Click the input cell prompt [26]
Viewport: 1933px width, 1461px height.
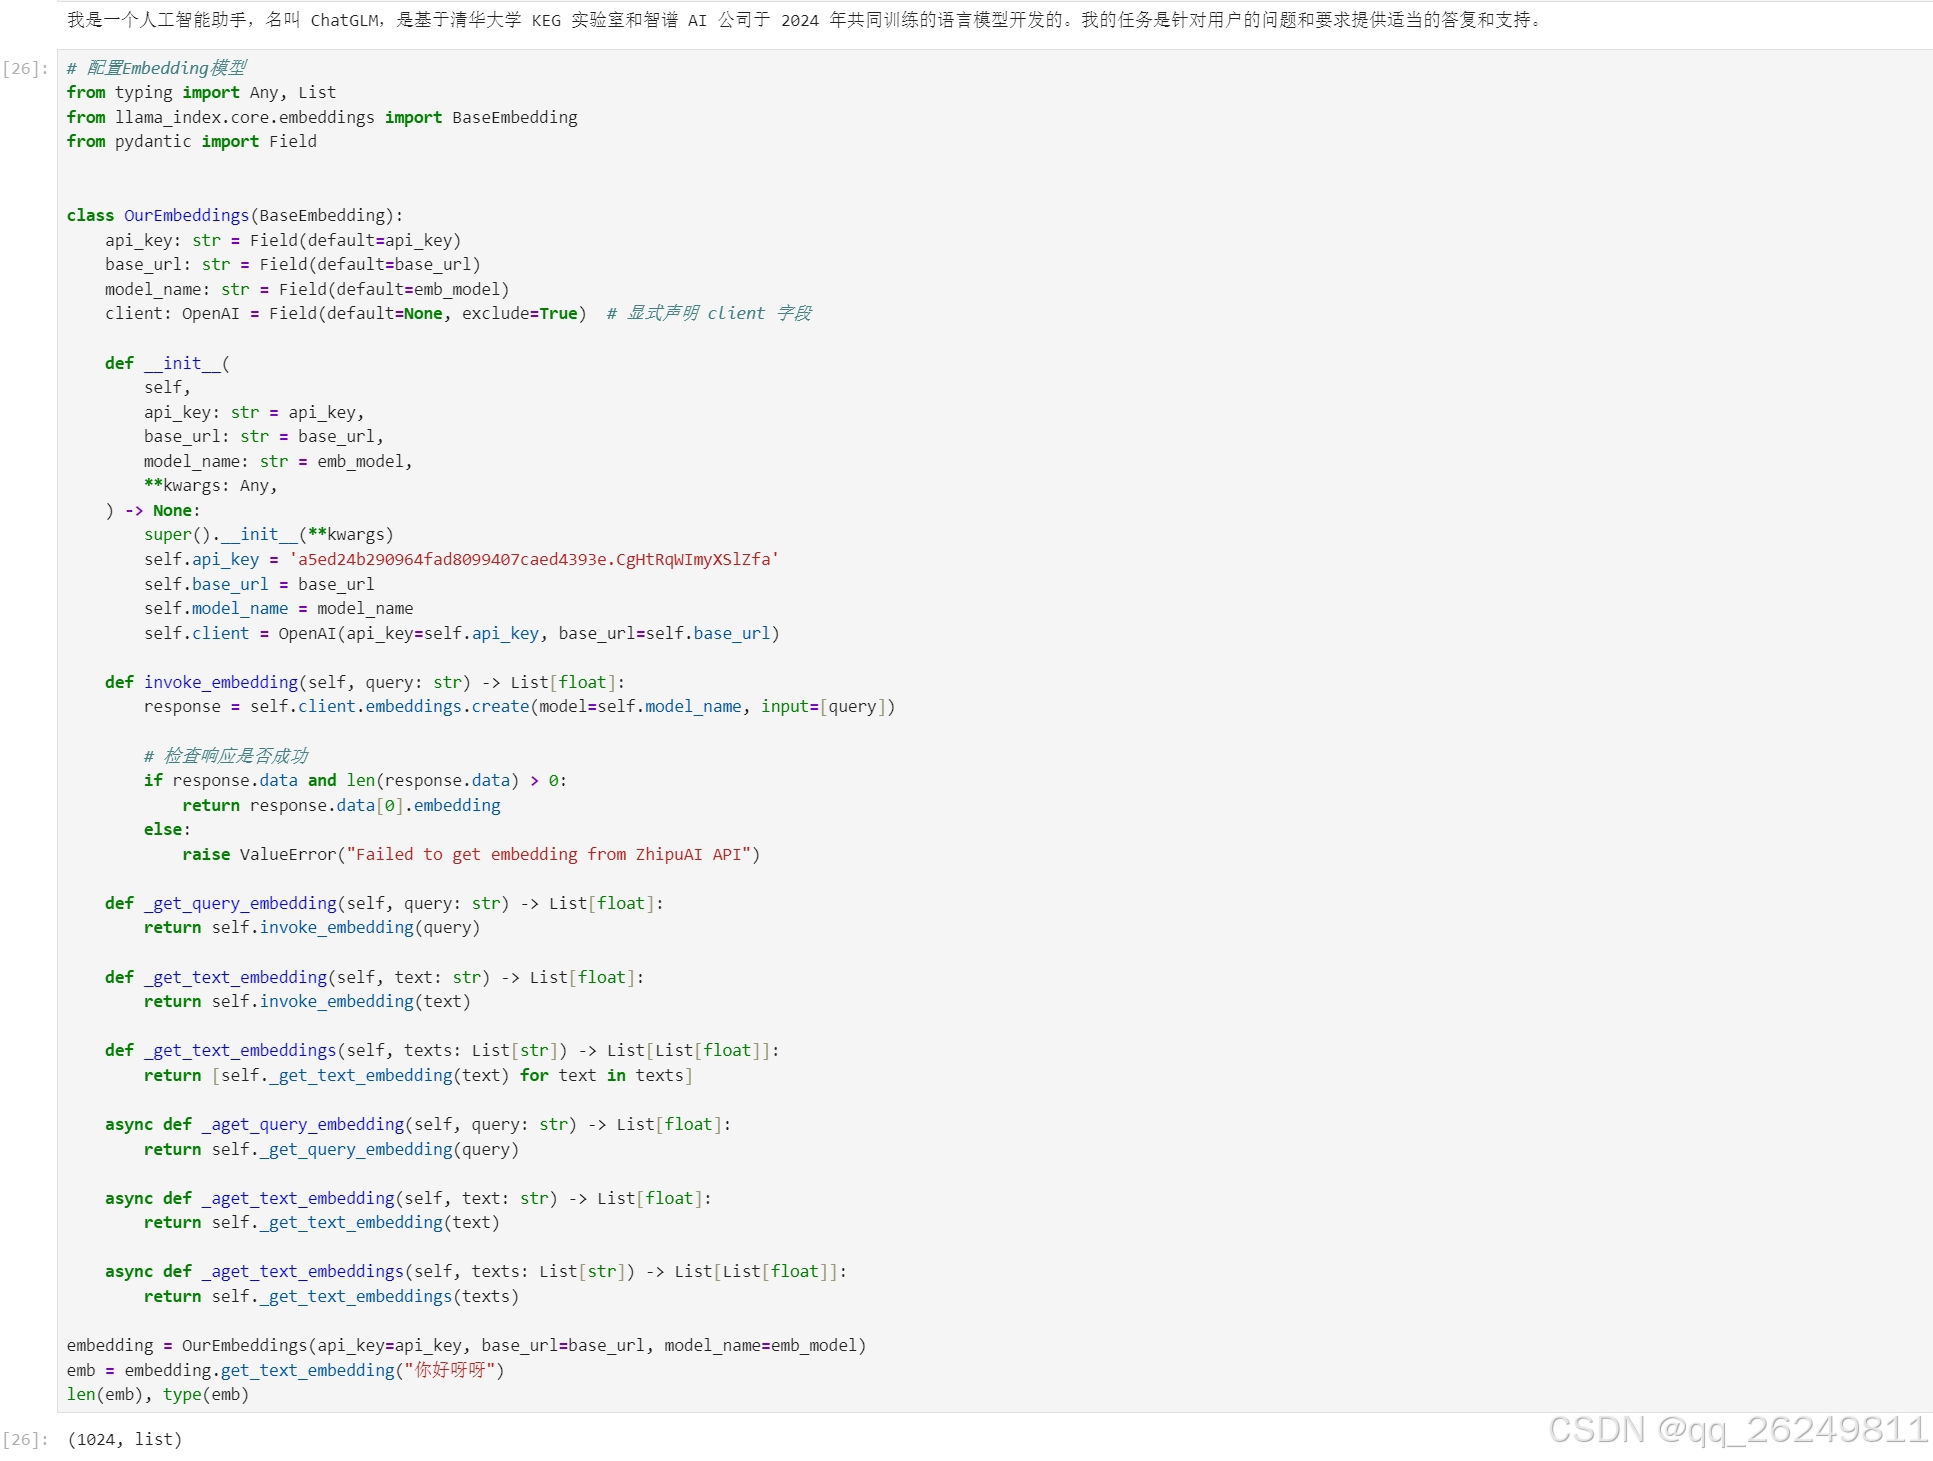(x=25, y=69)
